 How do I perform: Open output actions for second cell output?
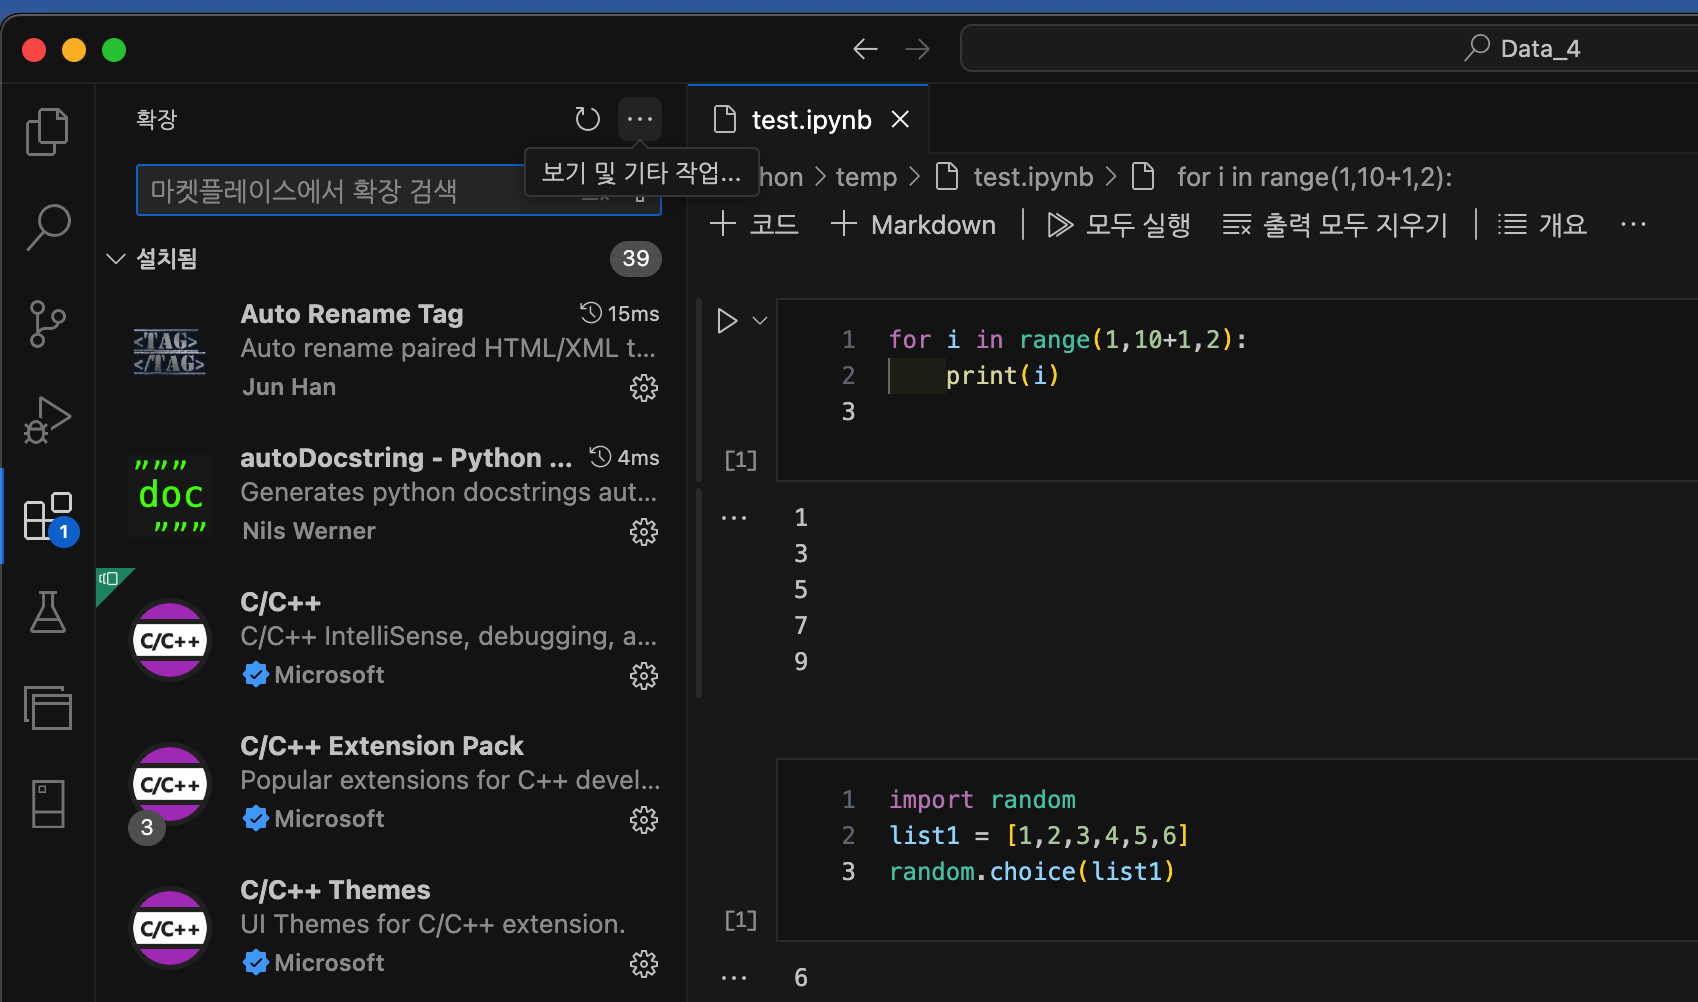point(734,978)
